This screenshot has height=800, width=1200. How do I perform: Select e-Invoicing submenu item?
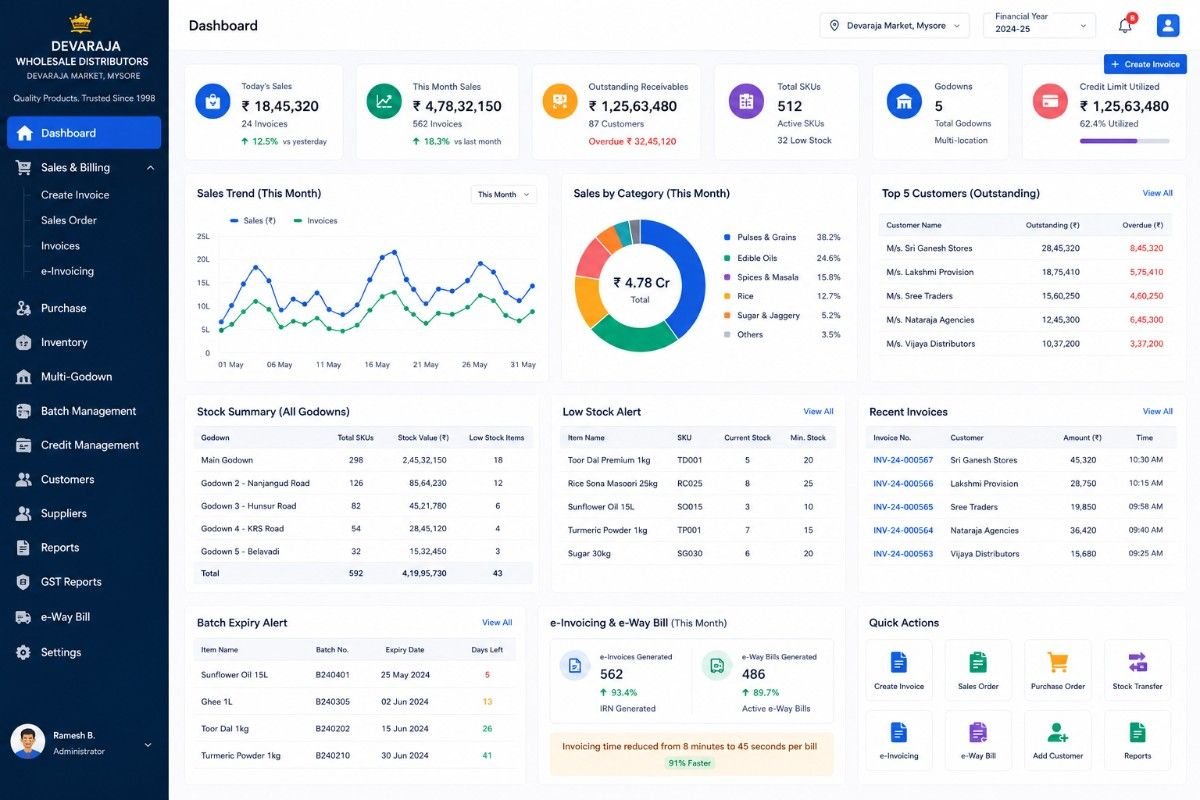tap(67, 271)
